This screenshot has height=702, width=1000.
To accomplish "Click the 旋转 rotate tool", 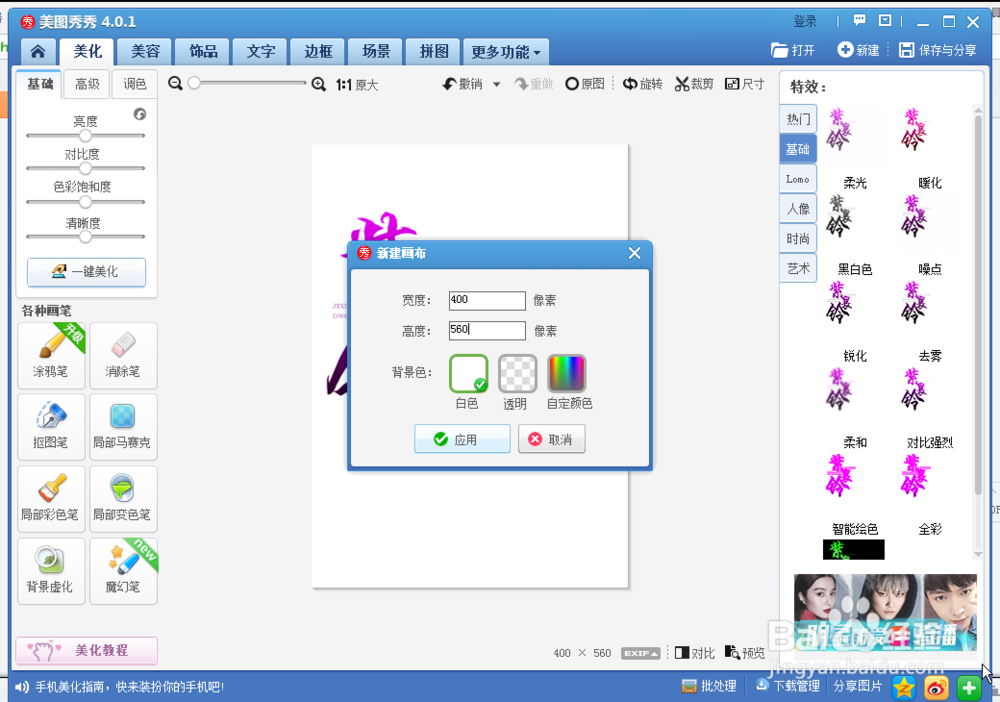I will click(643, 84).
